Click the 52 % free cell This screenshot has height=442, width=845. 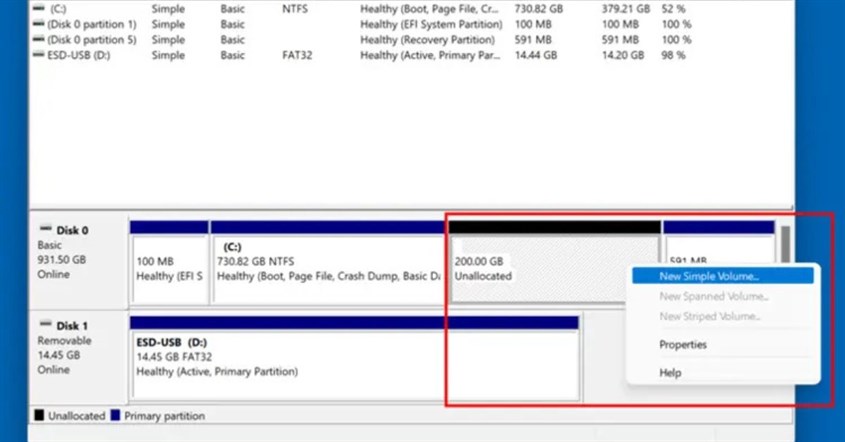tap(674, 9)
